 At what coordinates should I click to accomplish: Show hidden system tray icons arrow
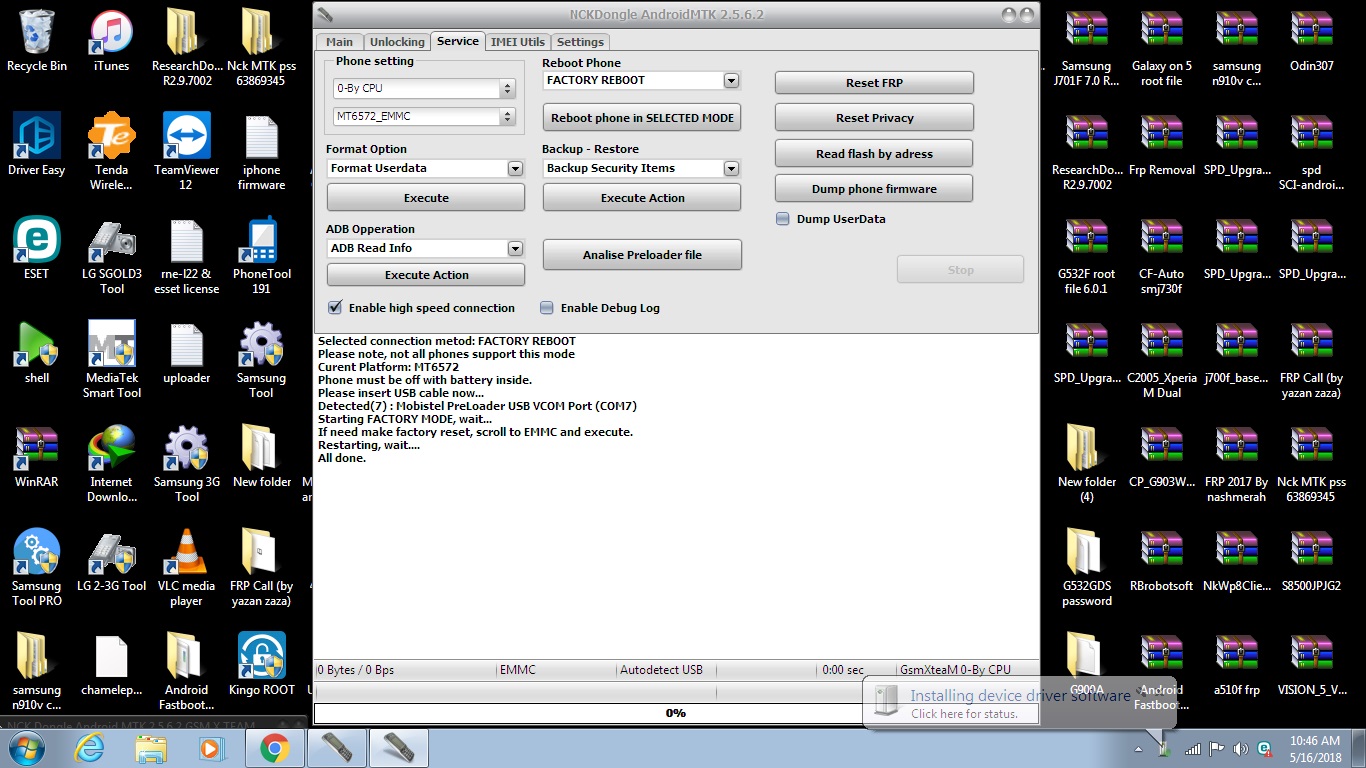point(1139,749)
